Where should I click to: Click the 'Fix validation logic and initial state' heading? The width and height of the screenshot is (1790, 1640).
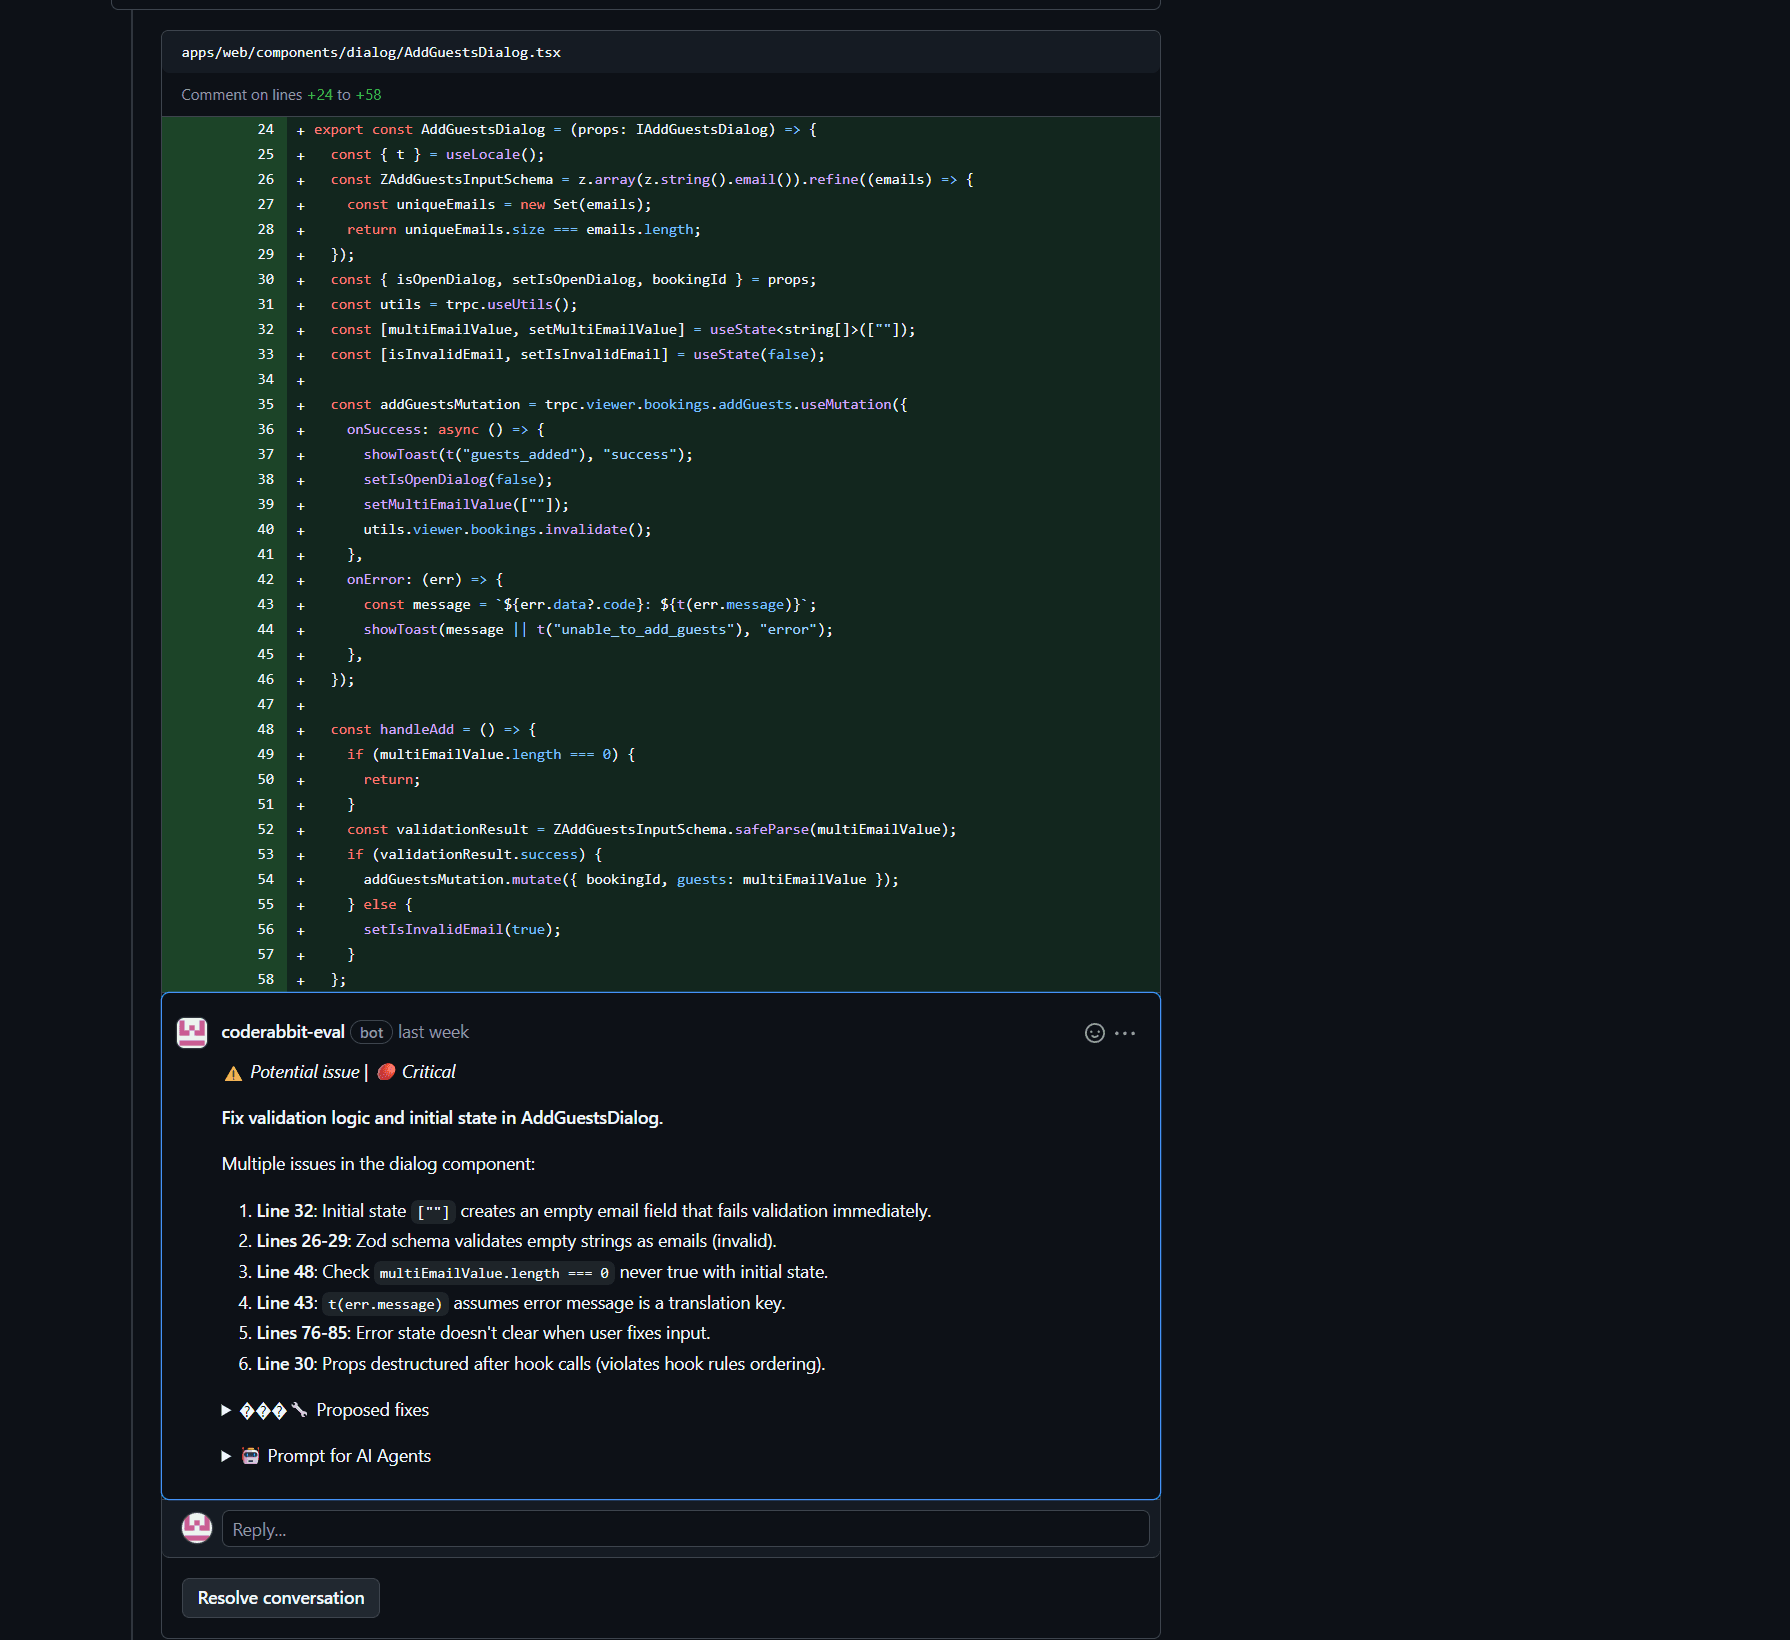(x=442, y=1118)
